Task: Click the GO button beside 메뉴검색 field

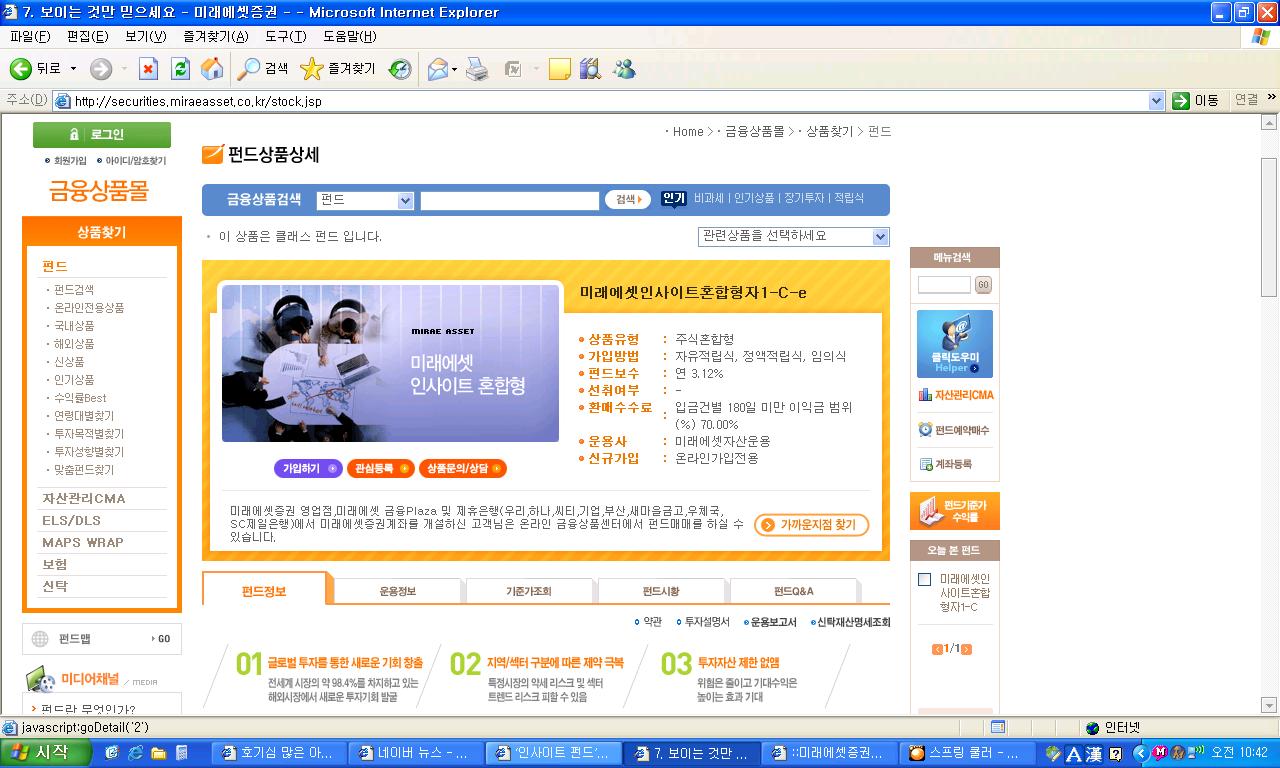Action: (x=983, y=285)
